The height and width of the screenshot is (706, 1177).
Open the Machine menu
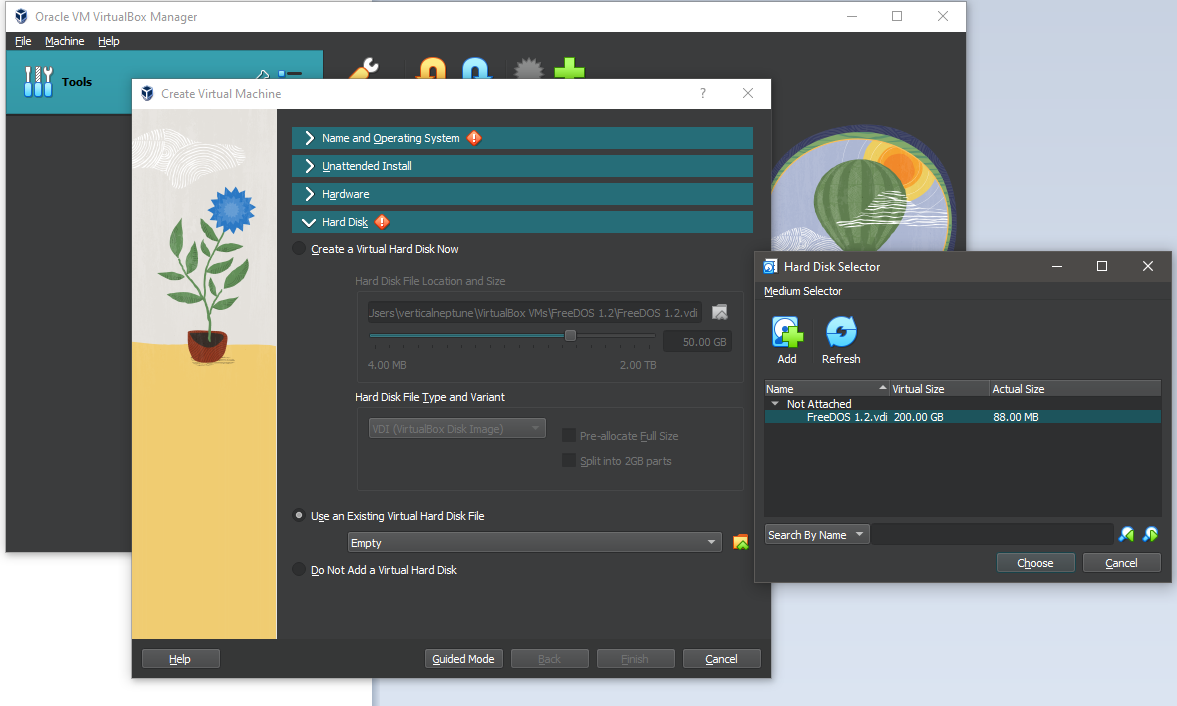(64, 41)
